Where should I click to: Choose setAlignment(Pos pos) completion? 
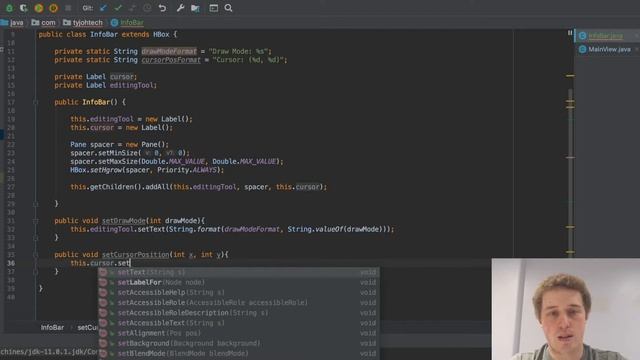click(x=239, y=333)
